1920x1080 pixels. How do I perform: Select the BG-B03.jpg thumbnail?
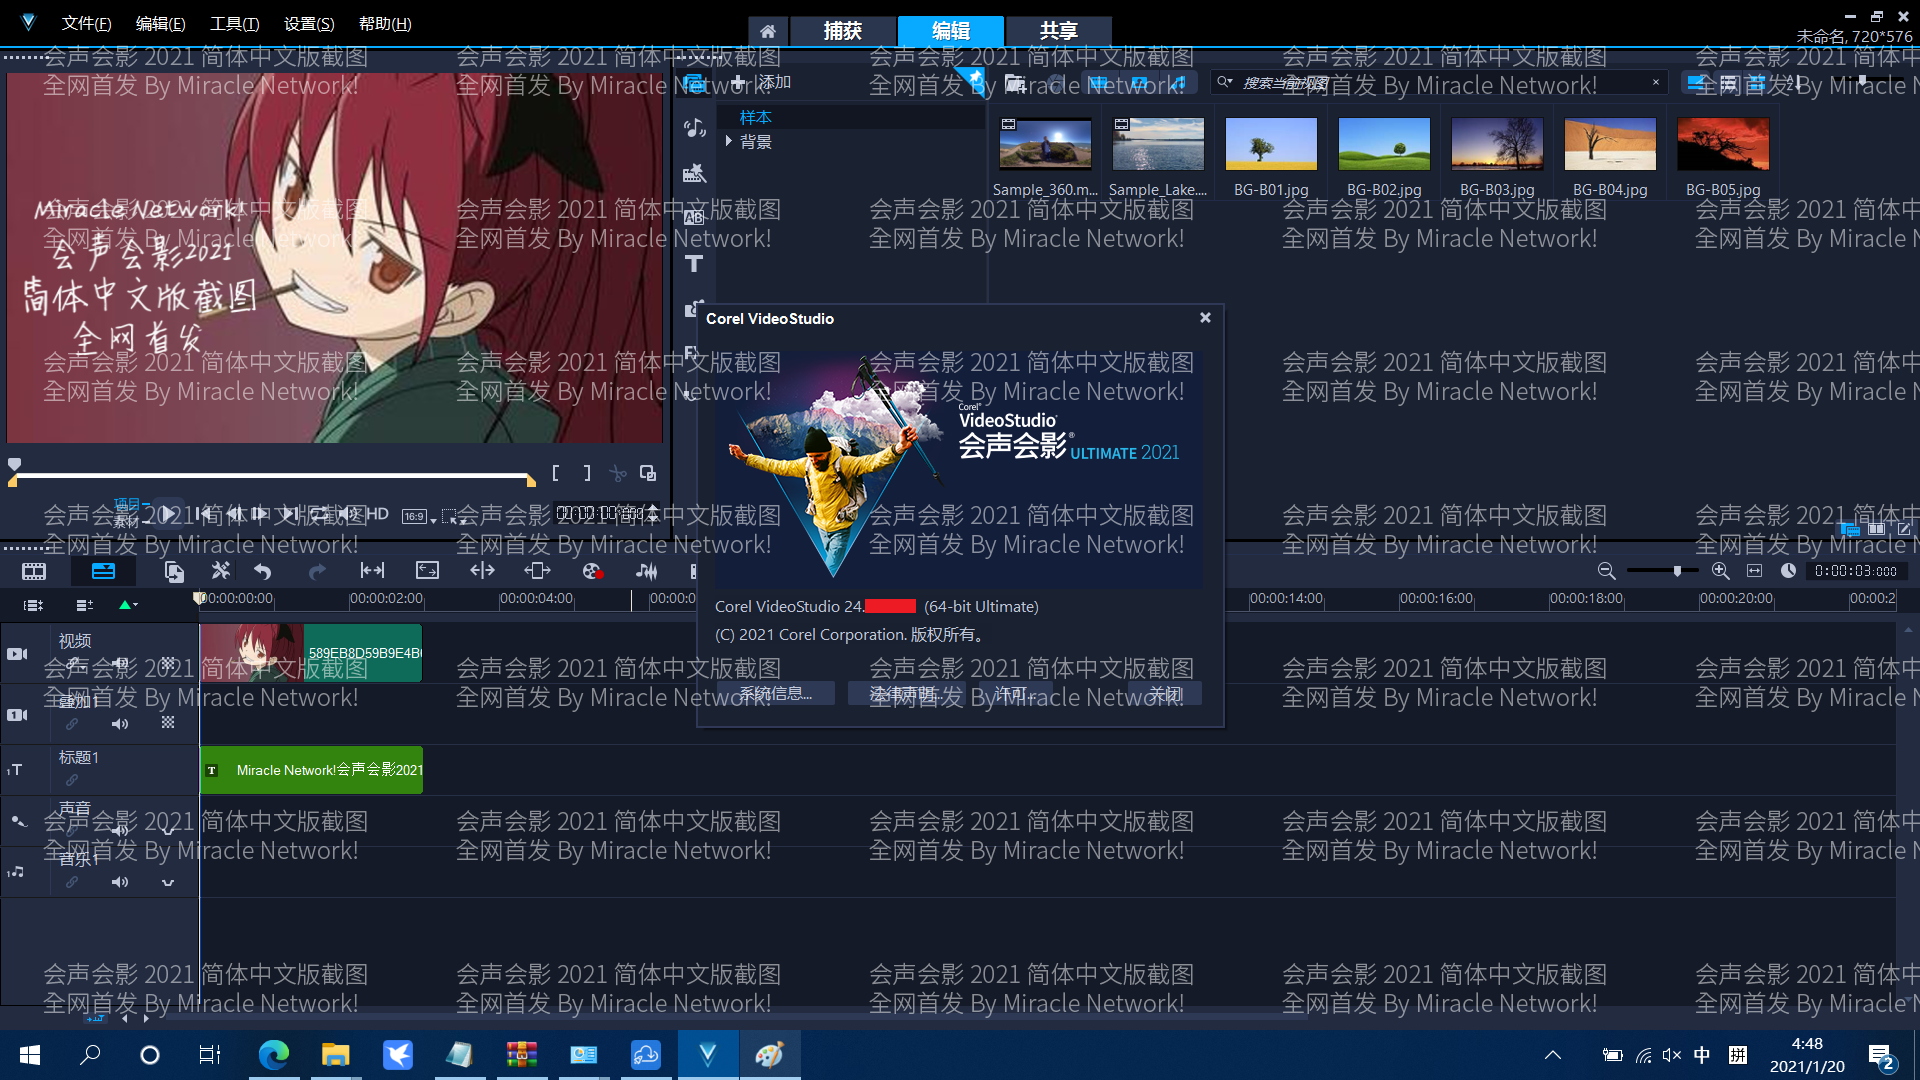[1497, 145]
